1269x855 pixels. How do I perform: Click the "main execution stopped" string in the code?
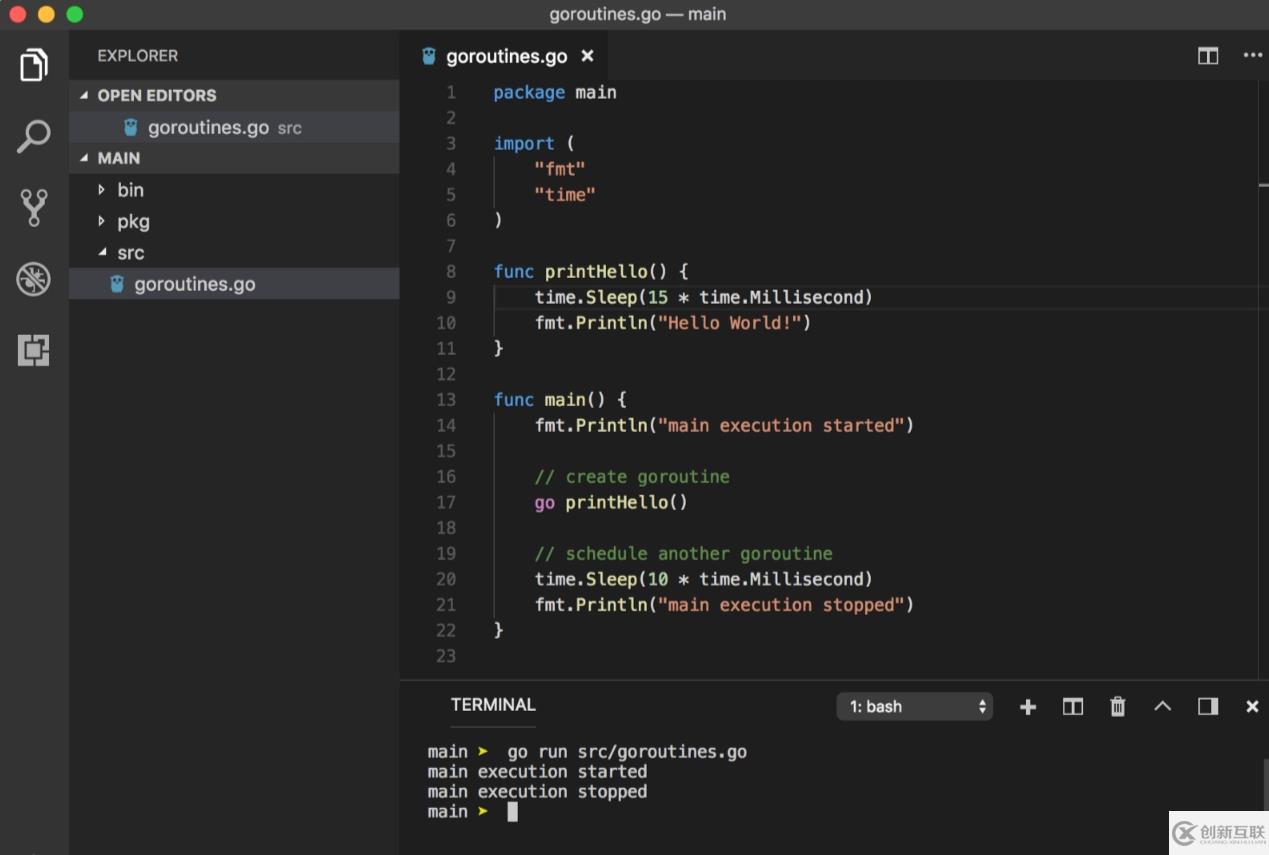tap(781, 604)
